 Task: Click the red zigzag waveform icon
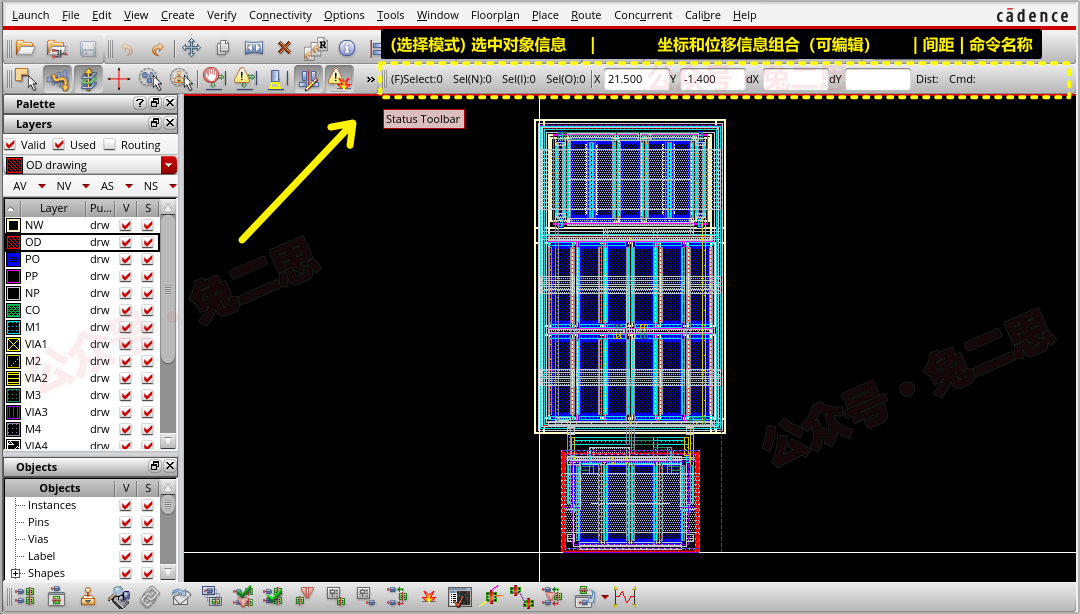click(625, 596)
